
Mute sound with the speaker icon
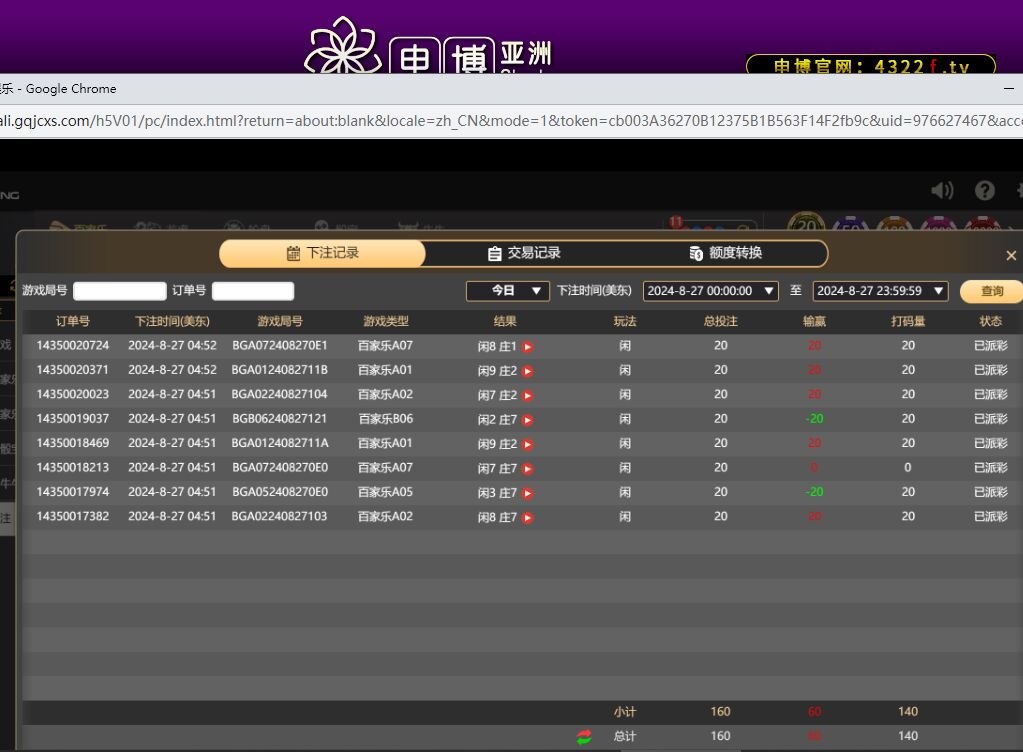click(x=942, y=190)
